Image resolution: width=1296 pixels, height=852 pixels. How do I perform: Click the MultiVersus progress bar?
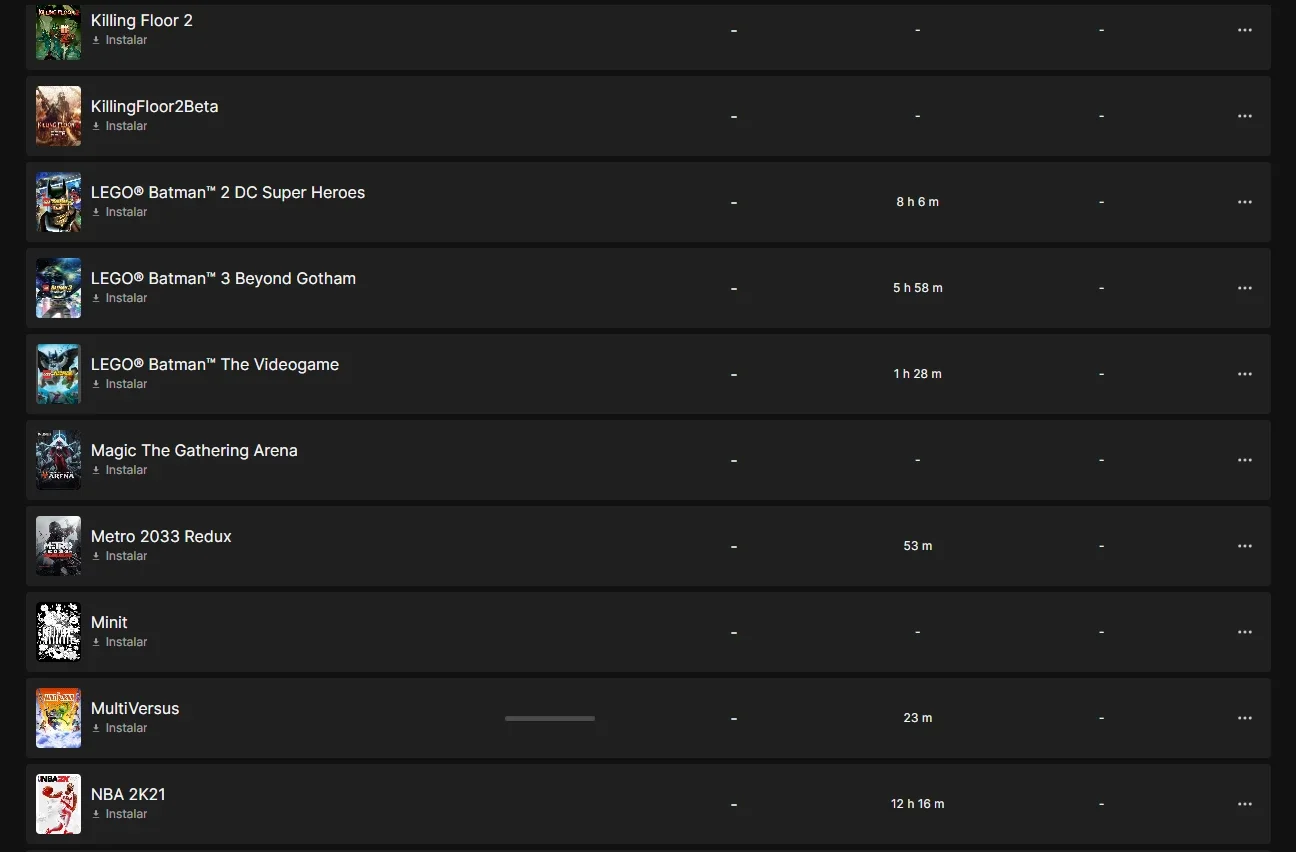click(x=550, y=718)
